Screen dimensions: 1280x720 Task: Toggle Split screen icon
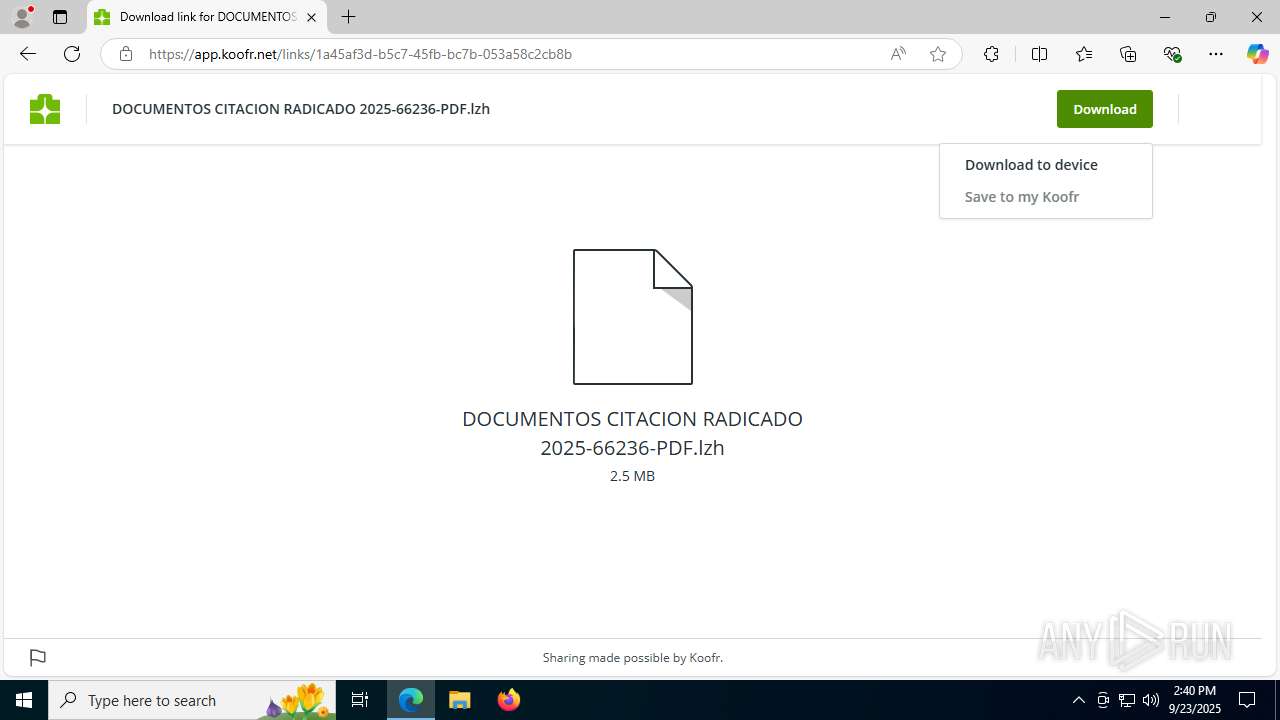1039,54
